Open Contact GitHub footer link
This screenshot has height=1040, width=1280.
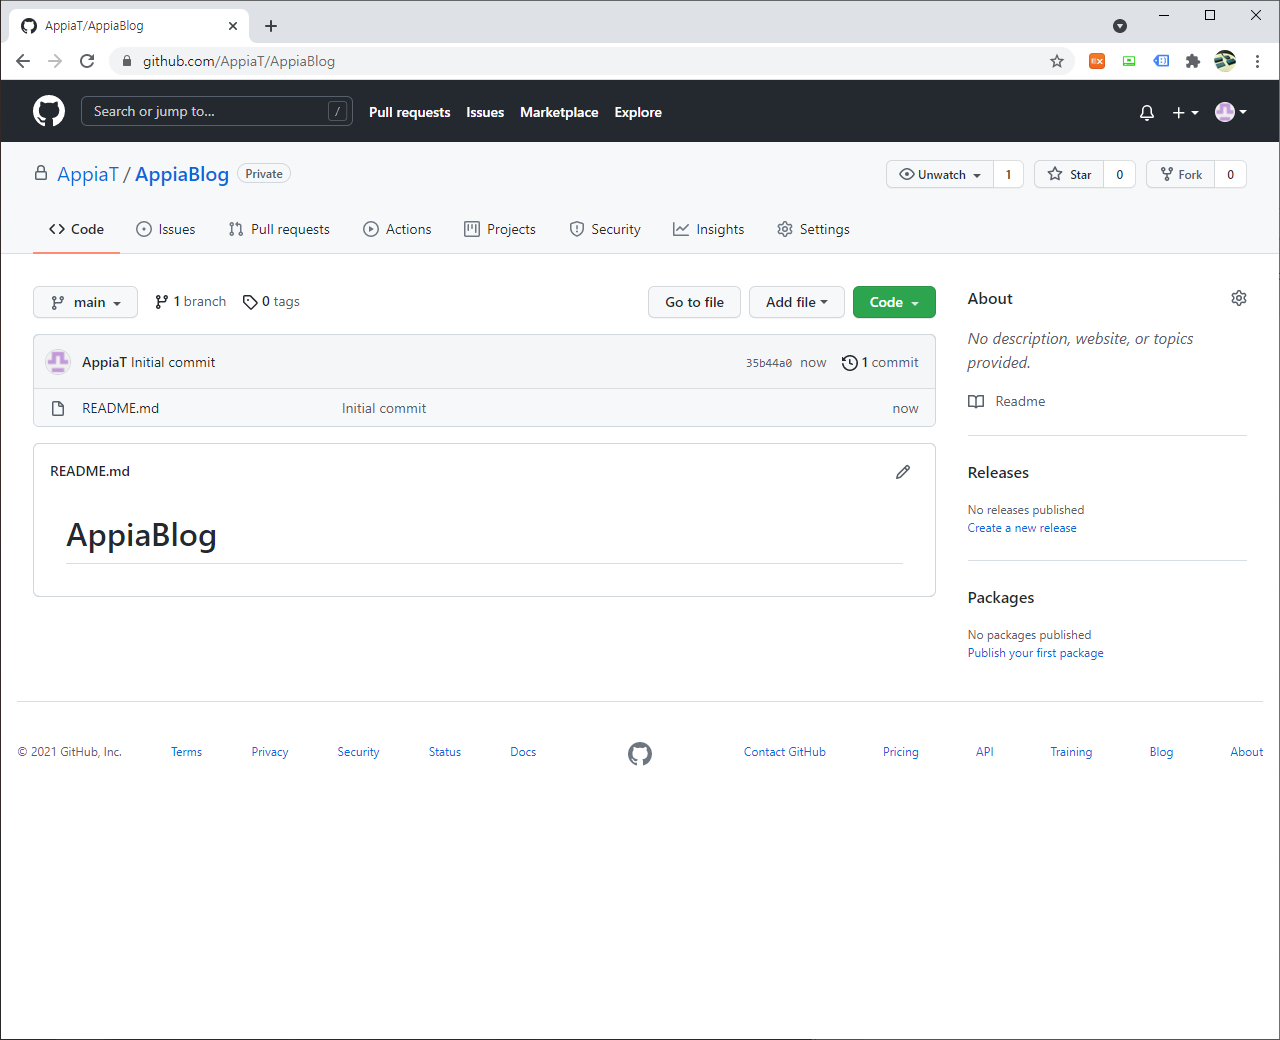[x=785, y=752]
